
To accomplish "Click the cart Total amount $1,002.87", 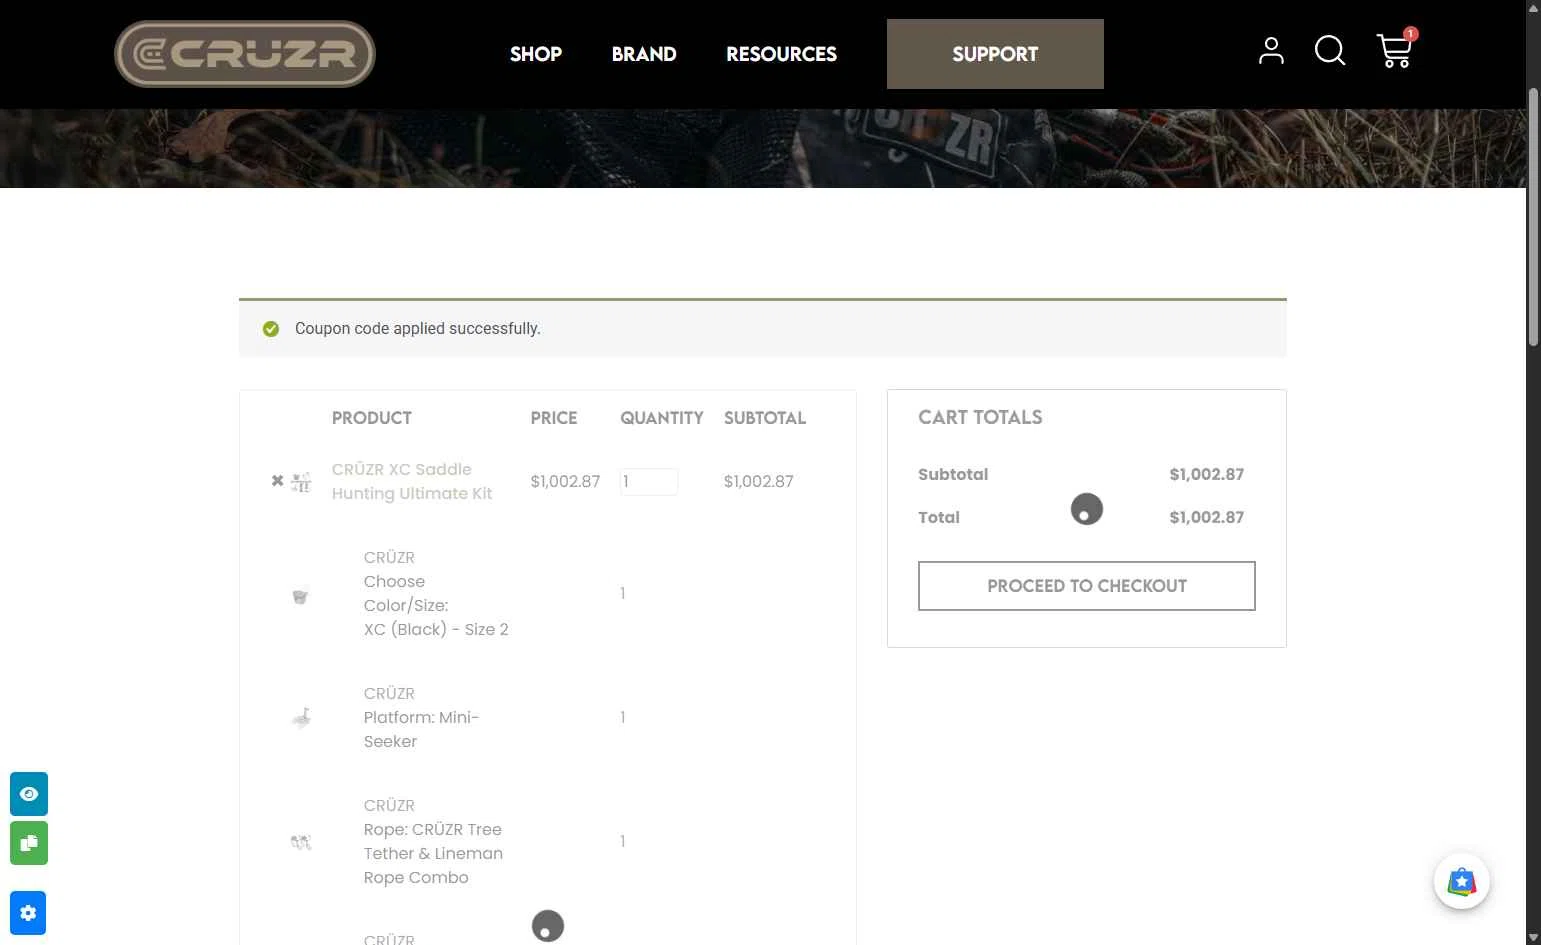I will [x=1207, y=517].
